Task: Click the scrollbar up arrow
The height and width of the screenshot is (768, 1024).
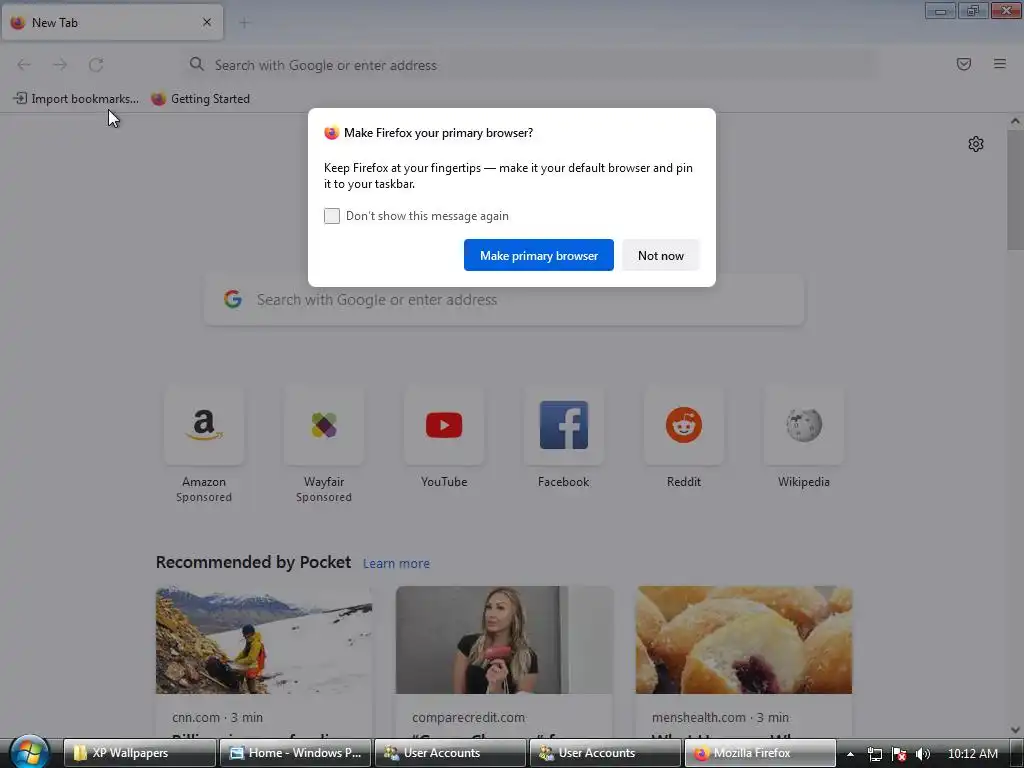Action: (x=1015, y=121)
